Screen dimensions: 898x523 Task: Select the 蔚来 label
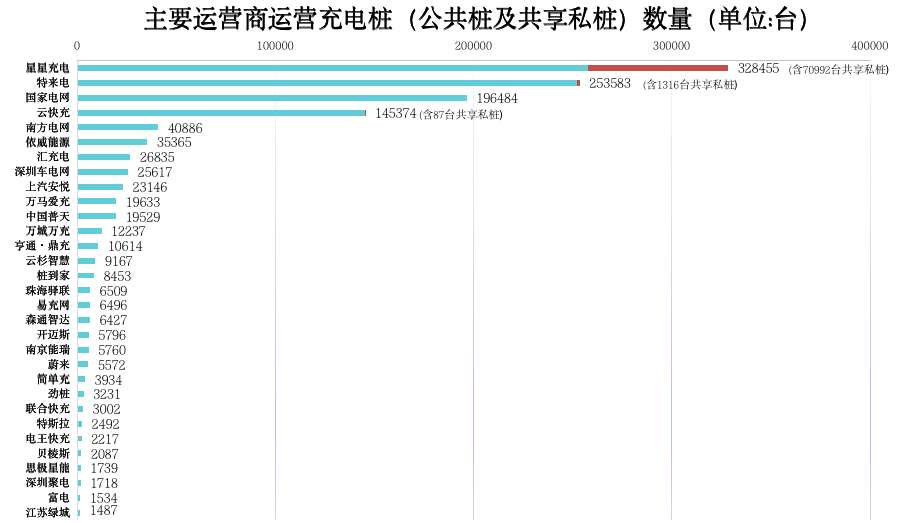tap(59, 364)
